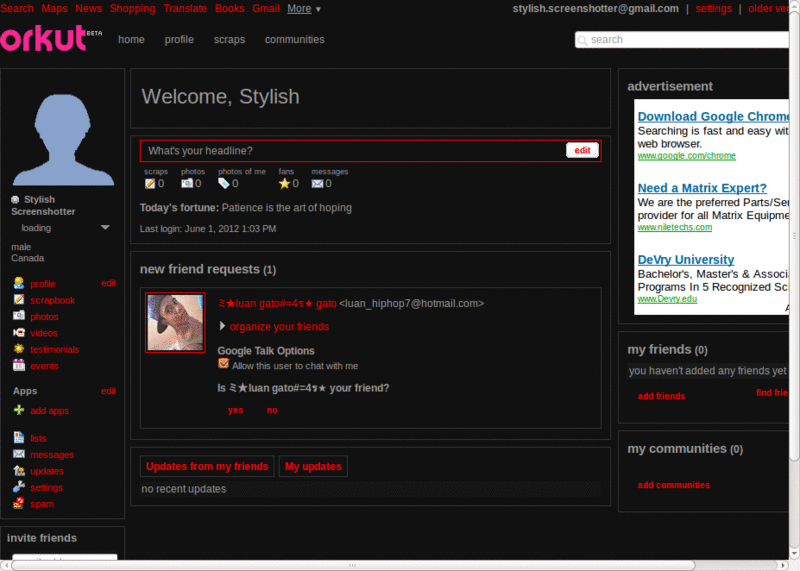
Task: Open Gmail link in top bar
Action: (x=266, y=9)
